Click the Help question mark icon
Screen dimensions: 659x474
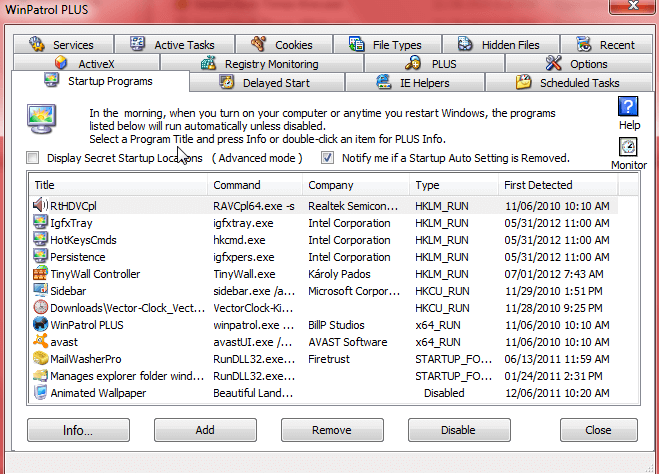pos(628,106)
